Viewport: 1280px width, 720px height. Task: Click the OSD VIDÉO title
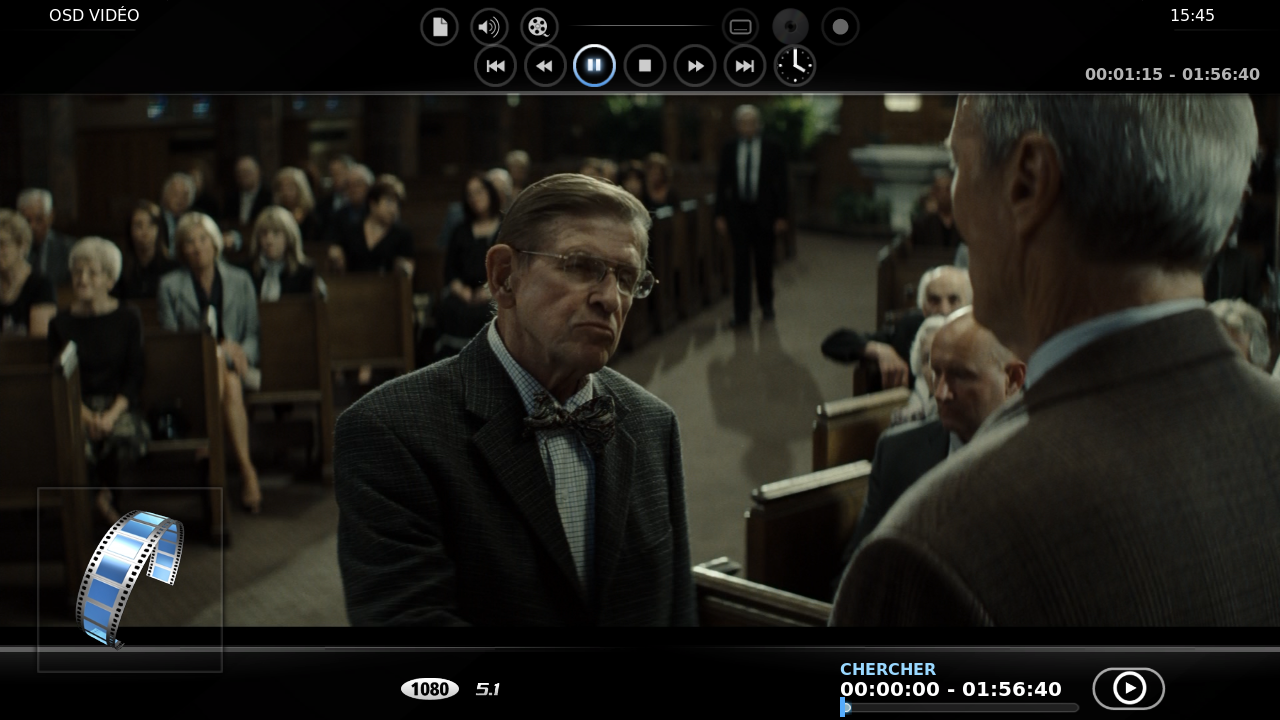pos(94,16)
